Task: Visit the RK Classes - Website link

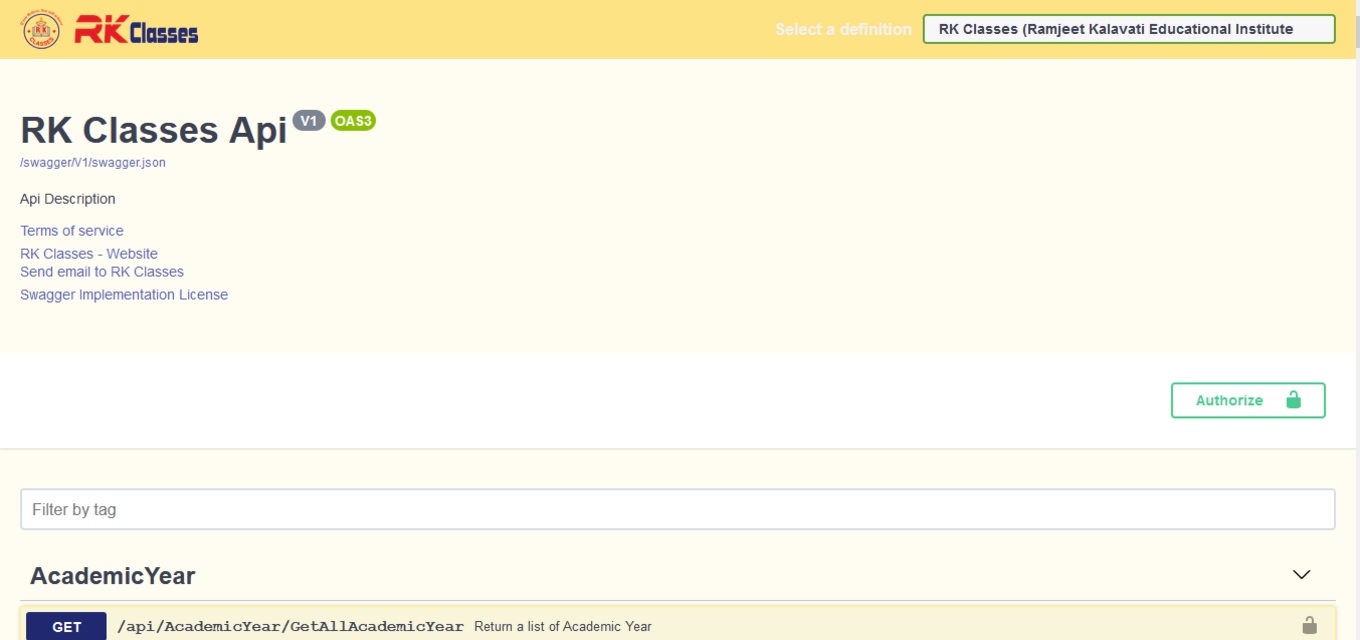Action: [89, 254]
